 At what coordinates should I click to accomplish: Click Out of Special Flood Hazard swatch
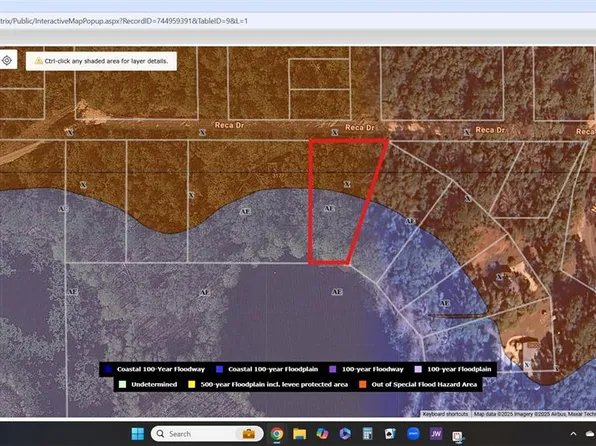363,384
